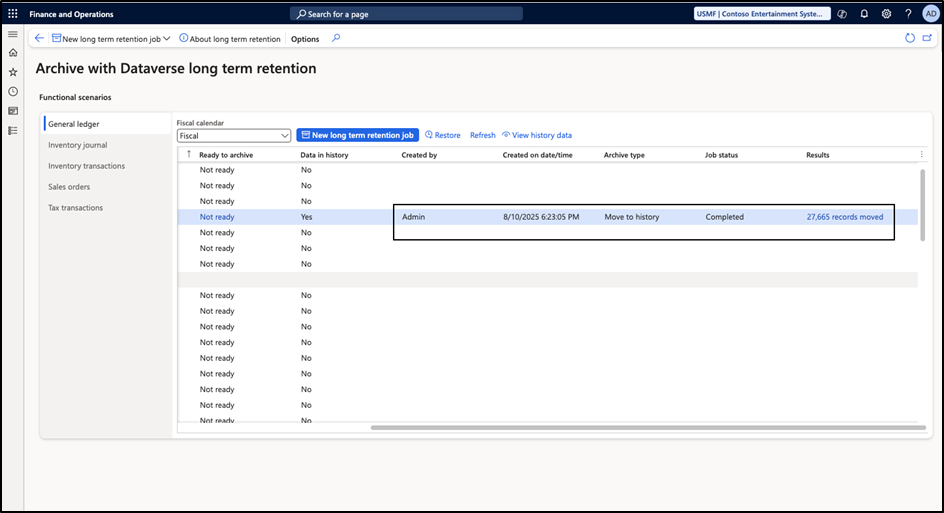Open the Home icon in left sidebar

(x=13, y=52)
